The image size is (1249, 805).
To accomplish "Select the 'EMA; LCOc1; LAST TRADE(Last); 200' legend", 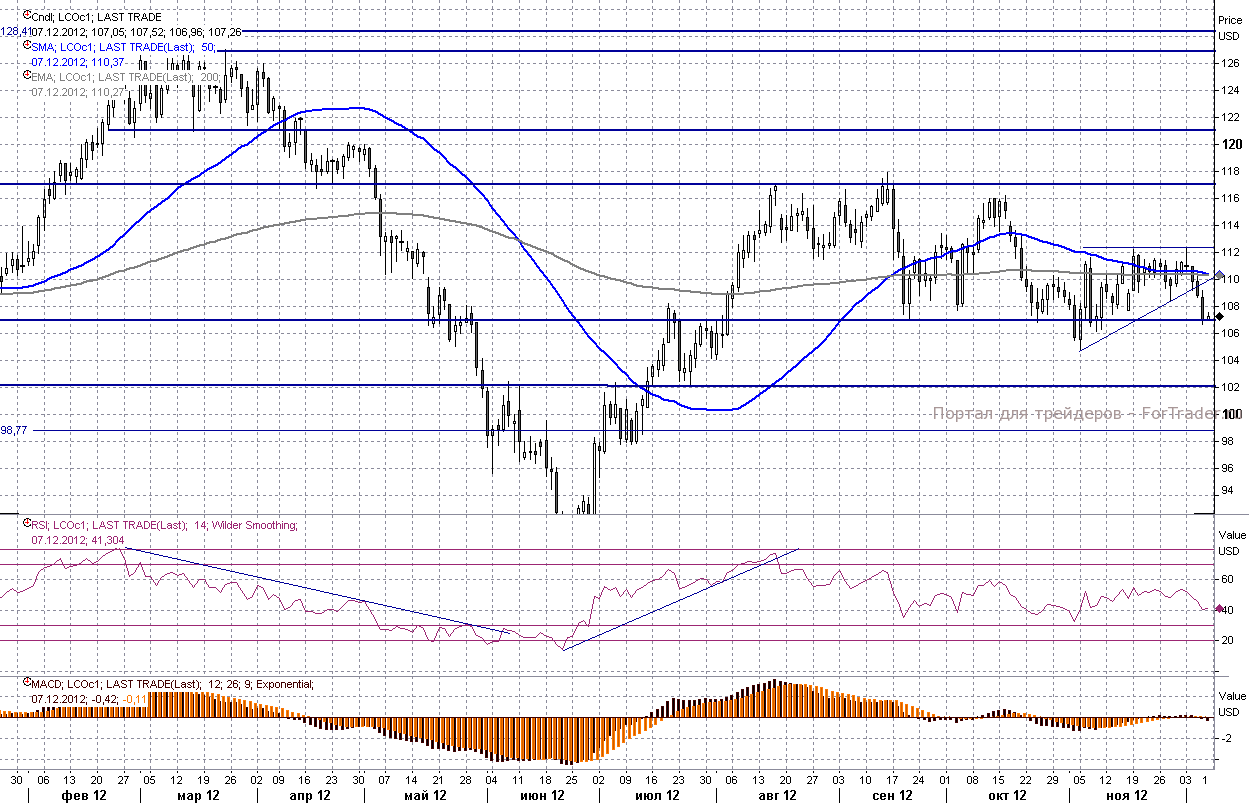I will coord(126,77).
